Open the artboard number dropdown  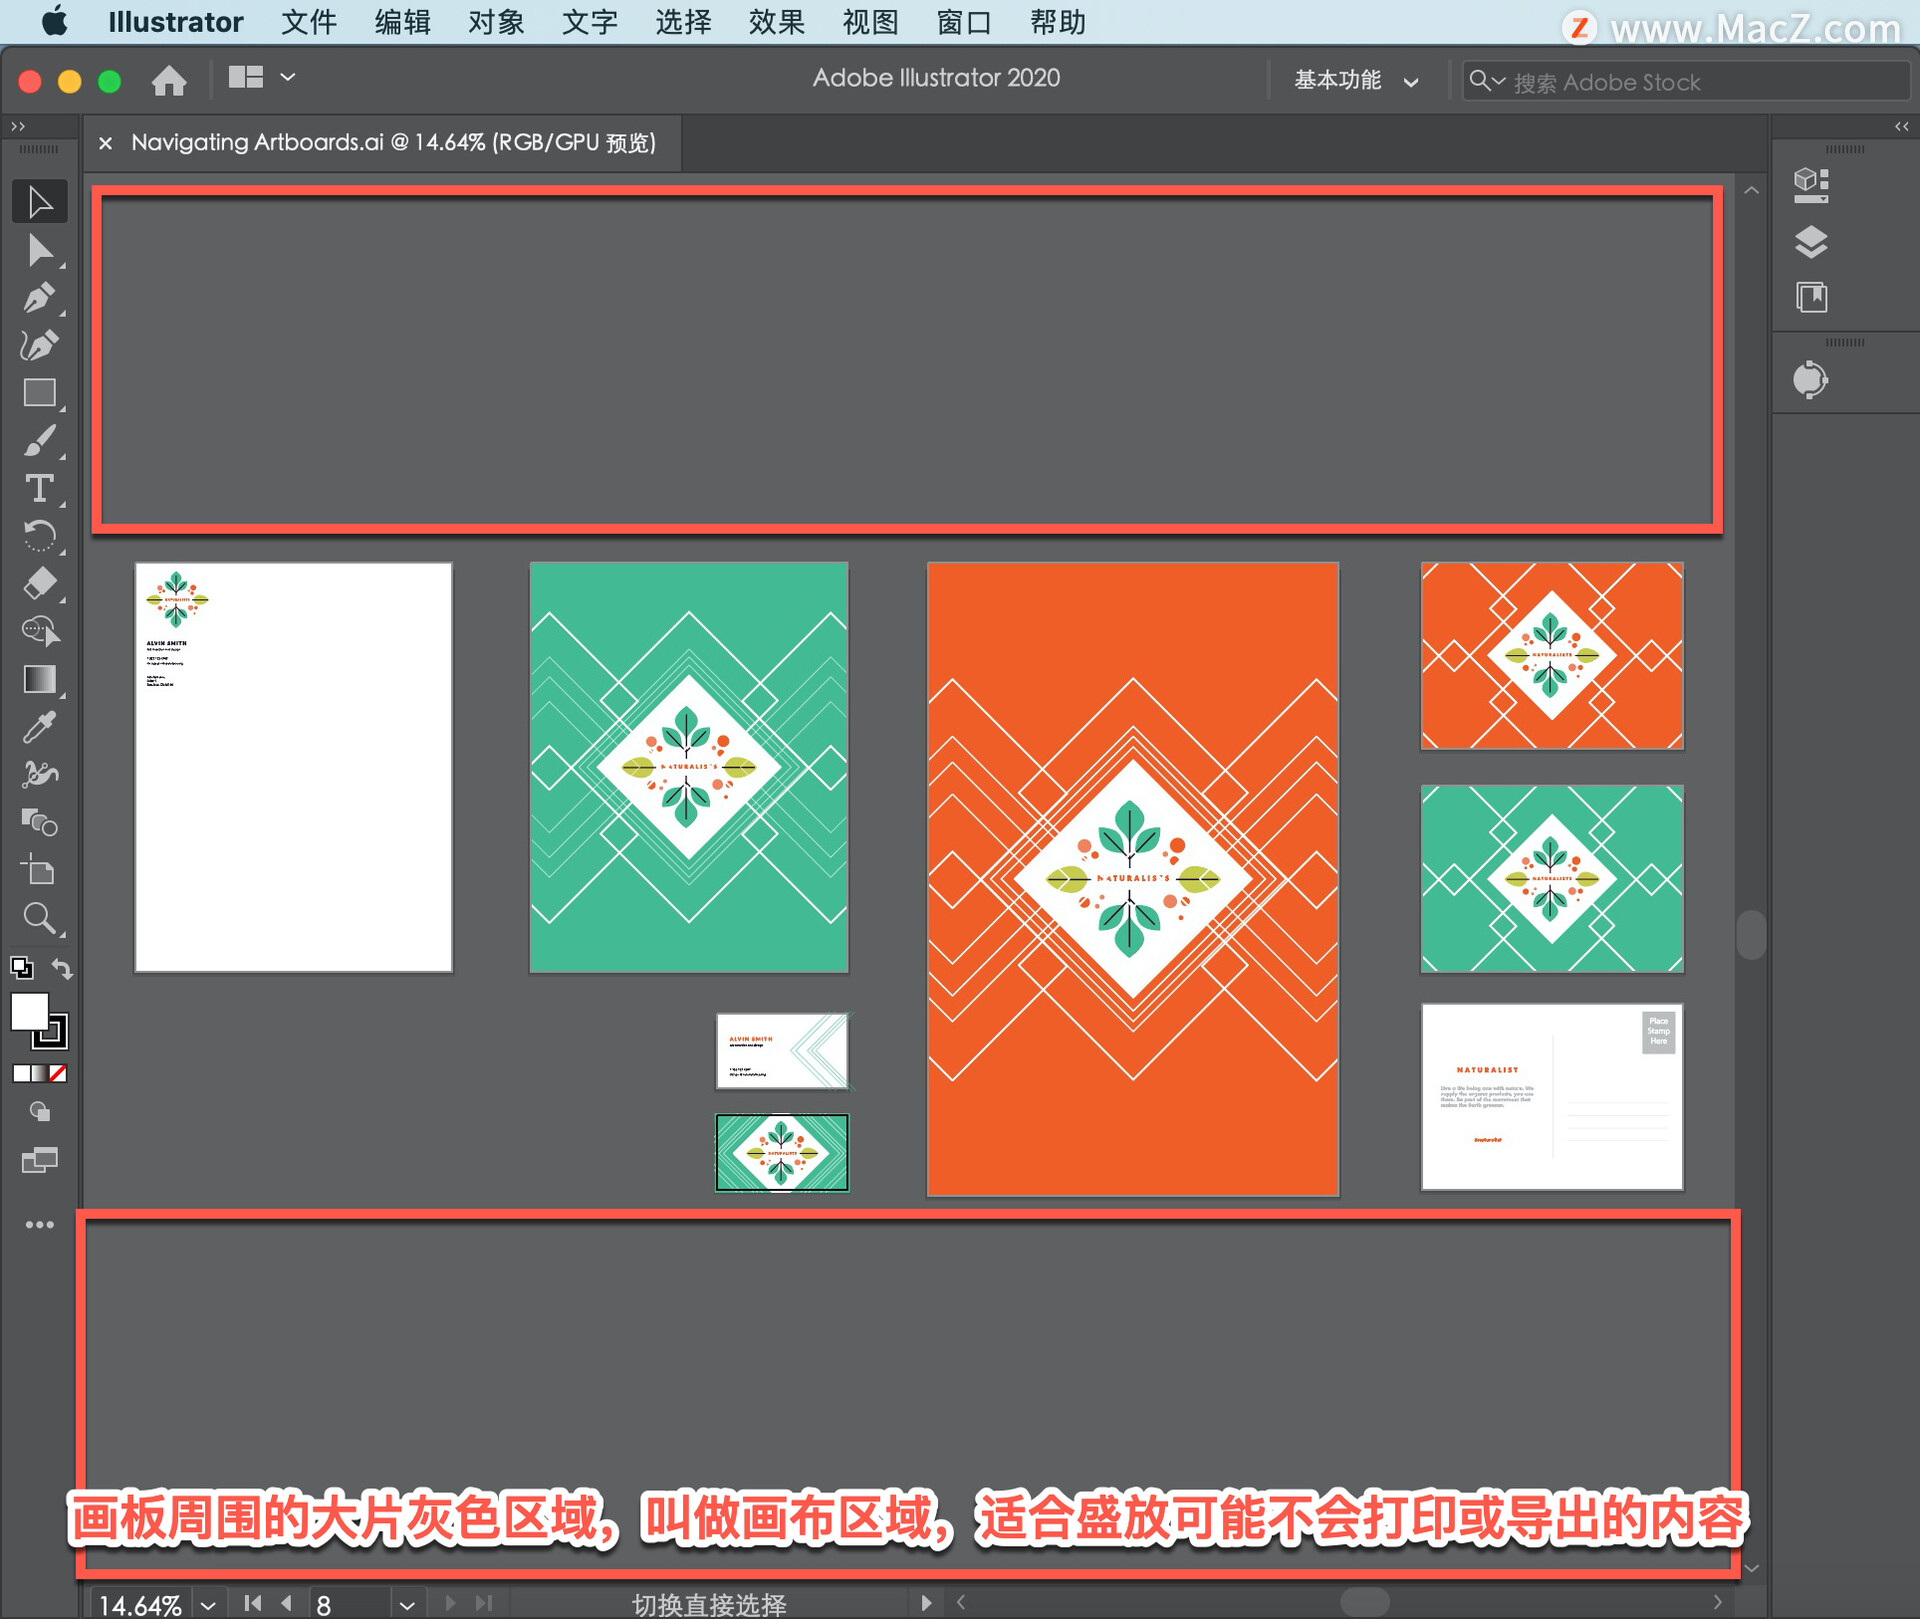(407, 1604)
